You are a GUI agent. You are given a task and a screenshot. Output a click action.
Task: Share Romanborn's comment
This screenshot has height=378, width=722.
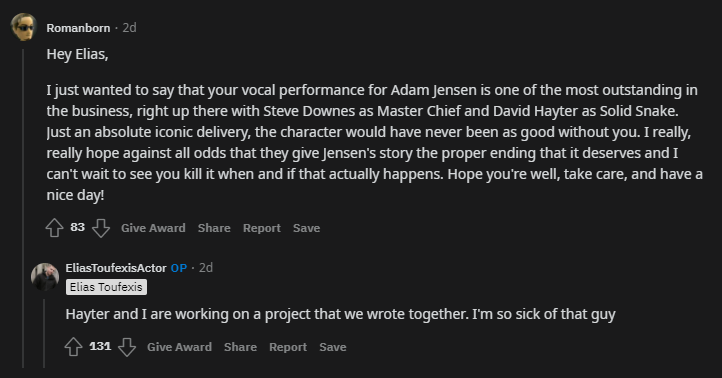[214, 228]
